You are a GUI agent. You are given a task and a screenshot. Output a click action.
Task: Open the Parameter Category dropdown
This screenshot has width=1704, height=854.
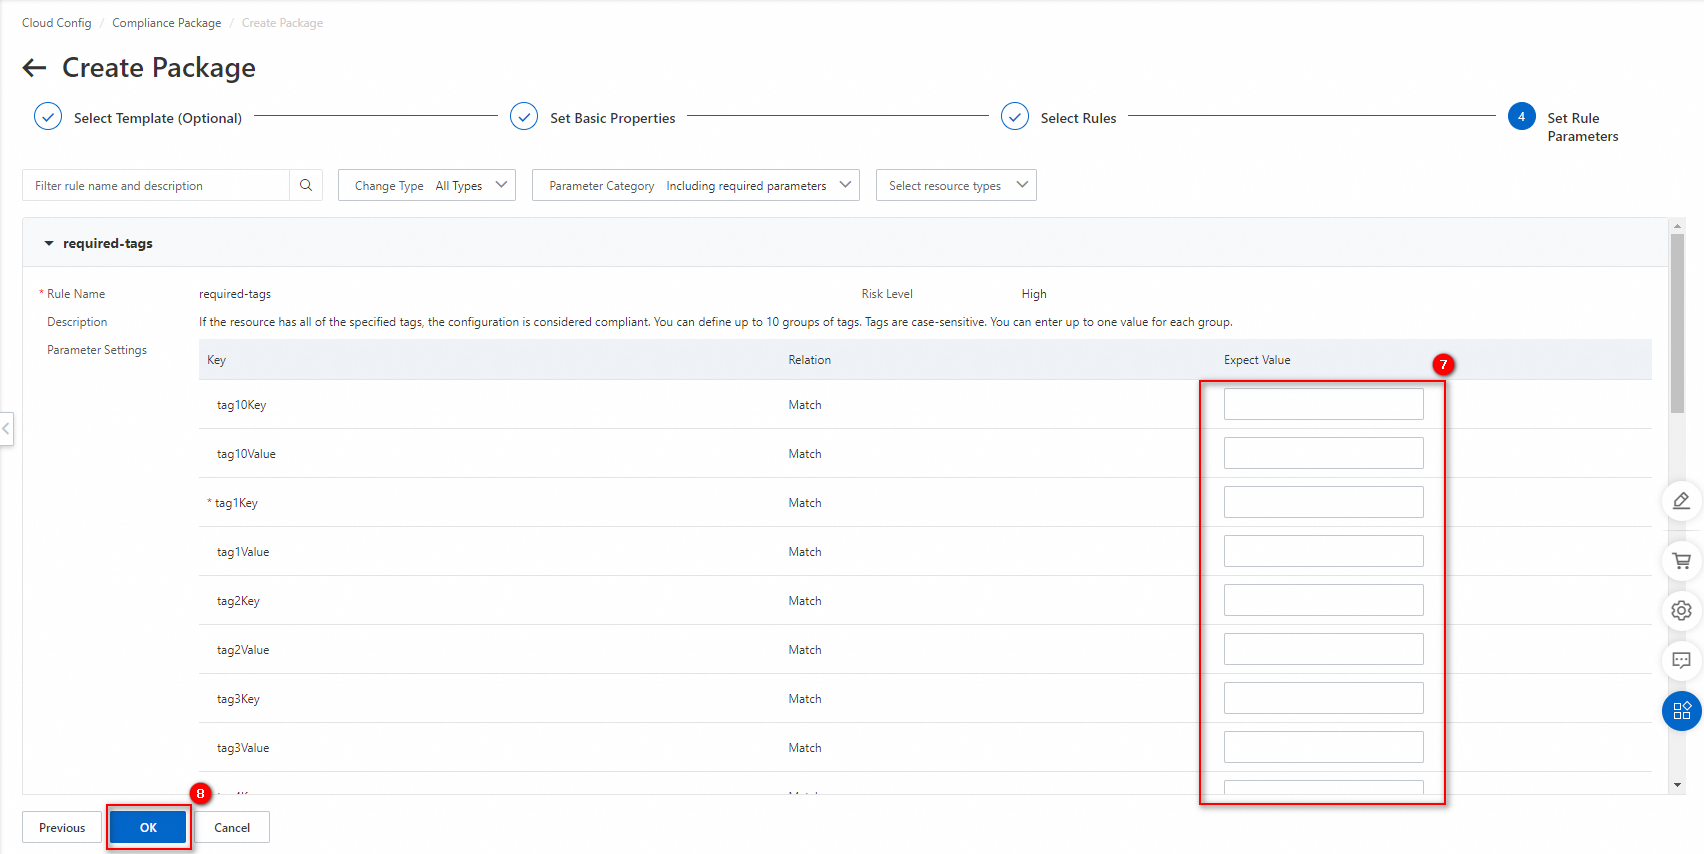click(x=696, y=185)
